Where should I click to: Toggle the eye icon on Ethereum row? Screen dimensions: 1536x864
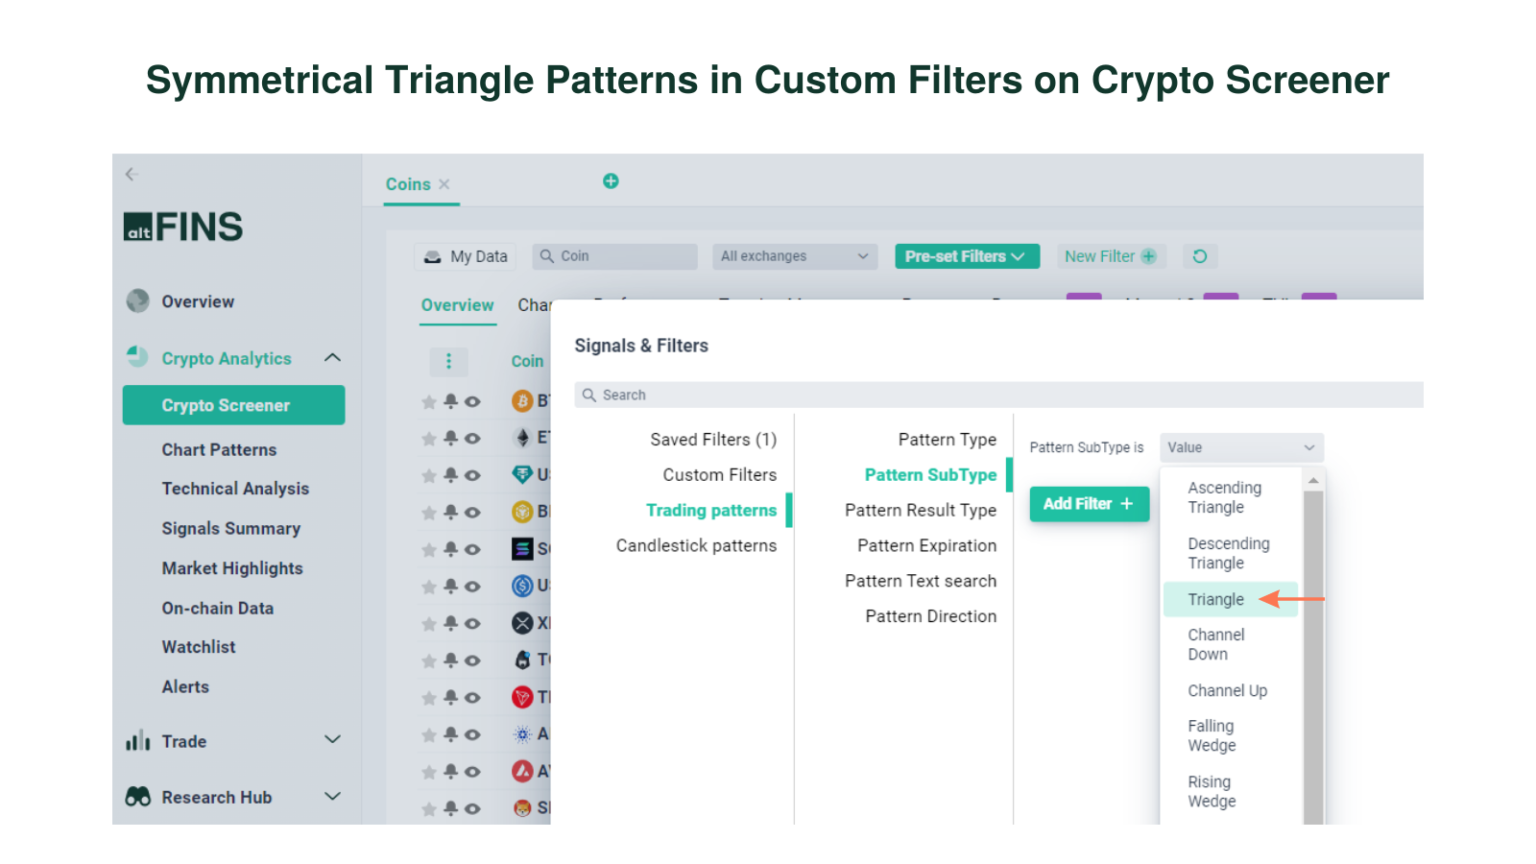(472, 439)
